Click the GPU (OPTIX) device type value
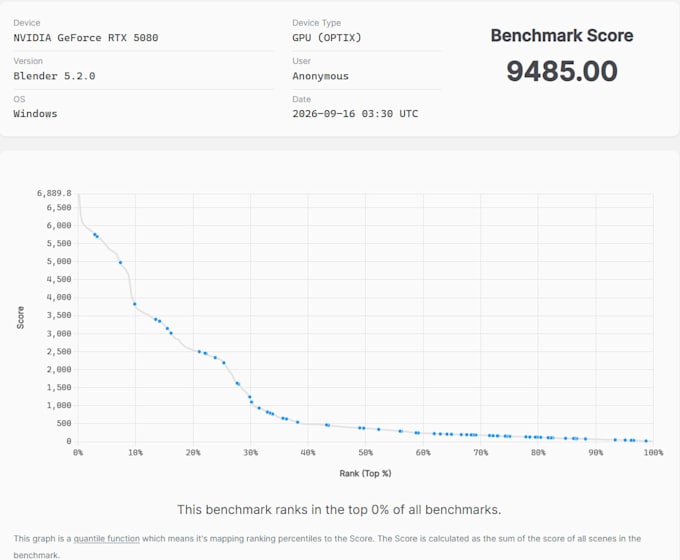Image resolution: width=680 pixels, height=560 pixels. point(327,38)
